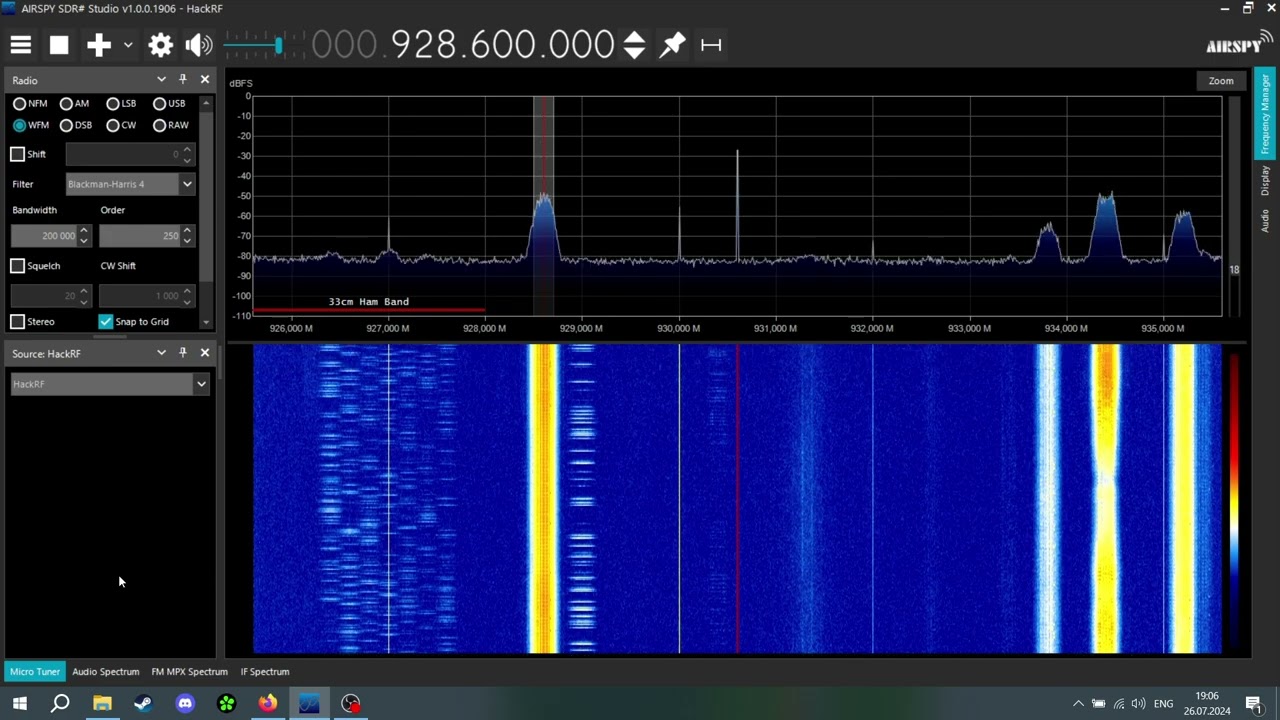Select the LSB radio mode
Screen dimensions: 1280x720
coord(121,103)
